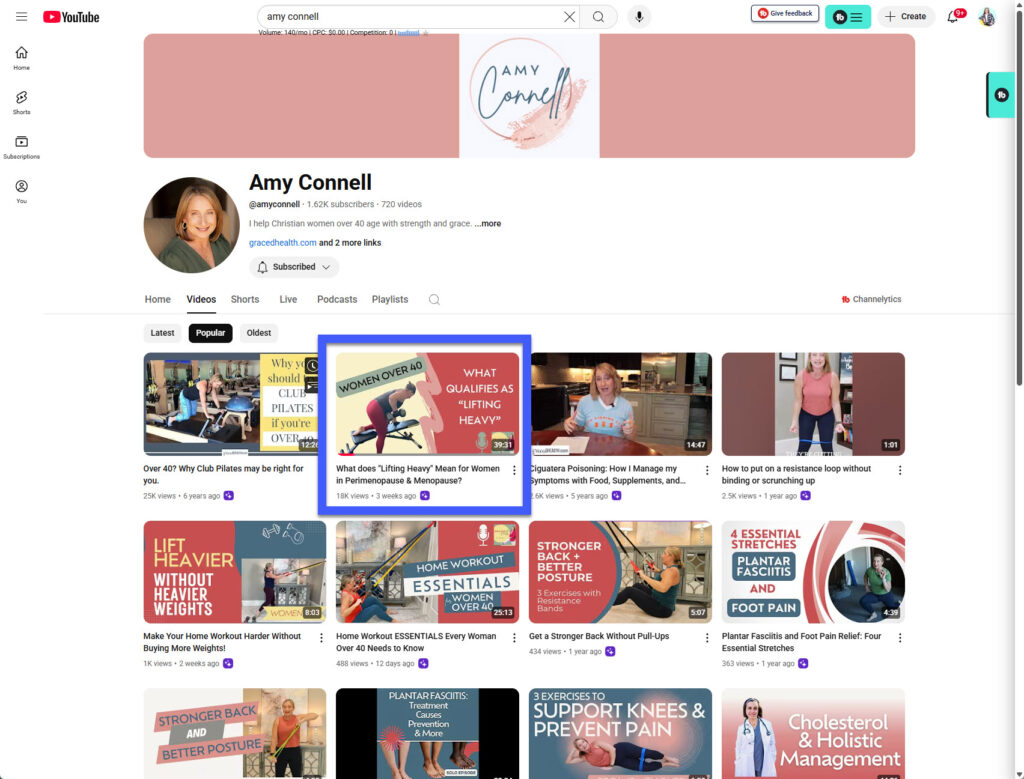Switch to the Videos tab
Viewport: 1024px width, 779px height.
pos(201,299)
